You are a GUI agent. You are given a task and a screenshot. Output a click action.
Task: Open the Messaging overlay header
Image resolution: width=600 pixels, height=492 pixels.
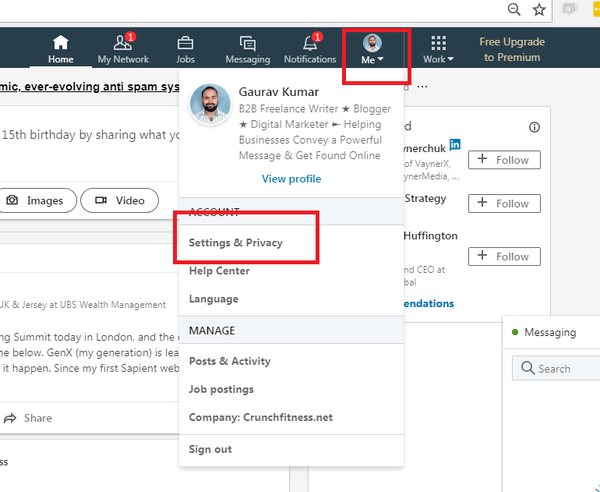click(551, 332)
